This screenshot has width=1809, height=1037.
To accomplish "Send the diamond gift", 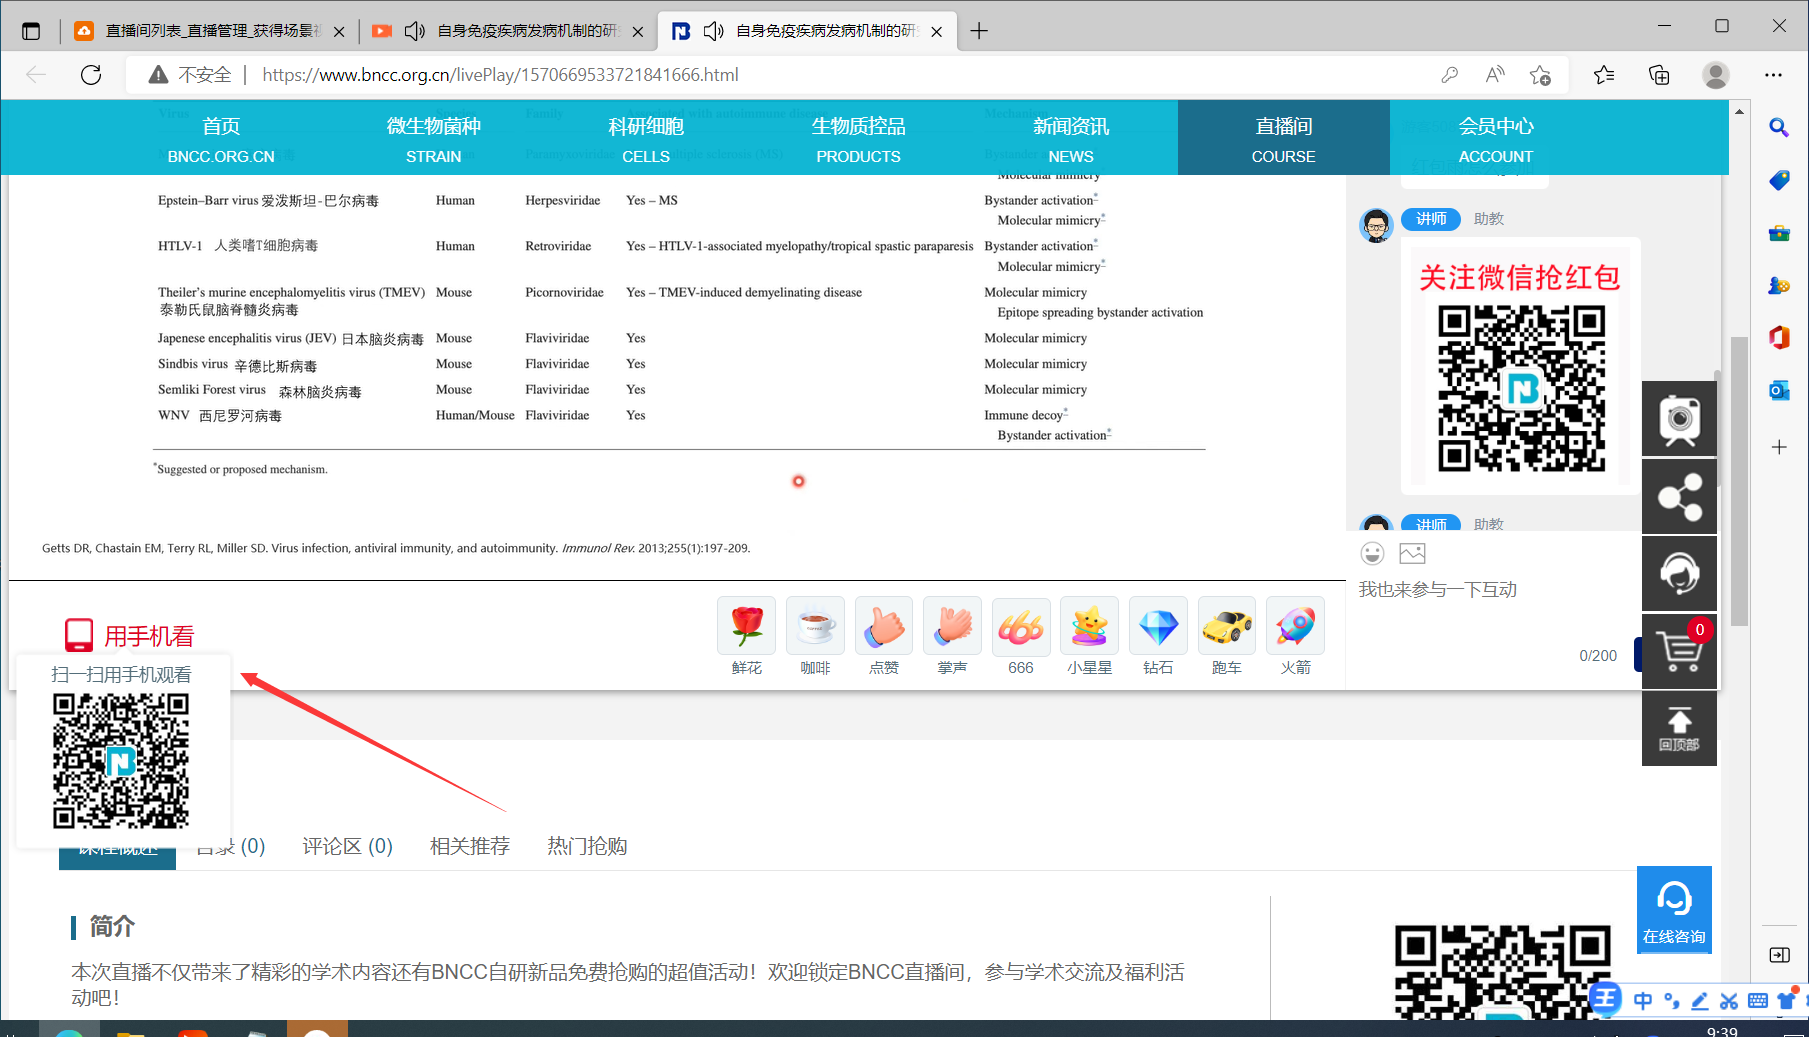I will 1158,627.
